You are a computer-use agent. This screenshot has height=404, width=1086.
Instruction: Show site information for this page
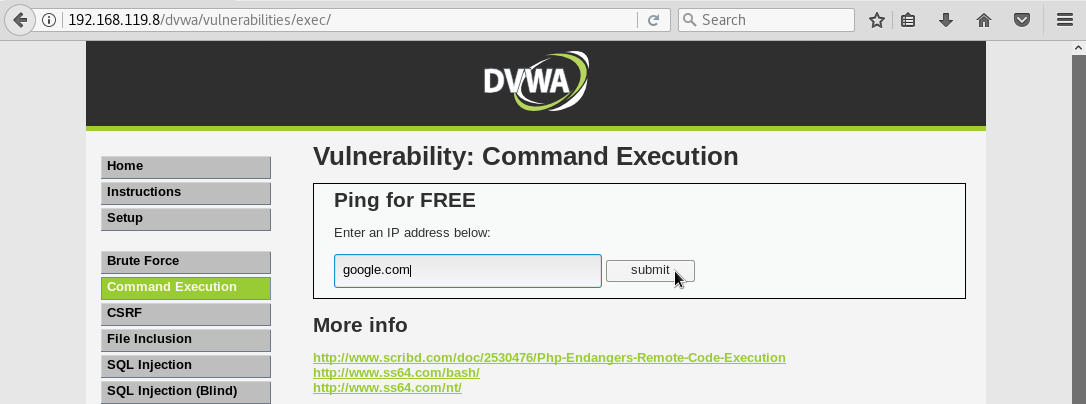(49, 20)
